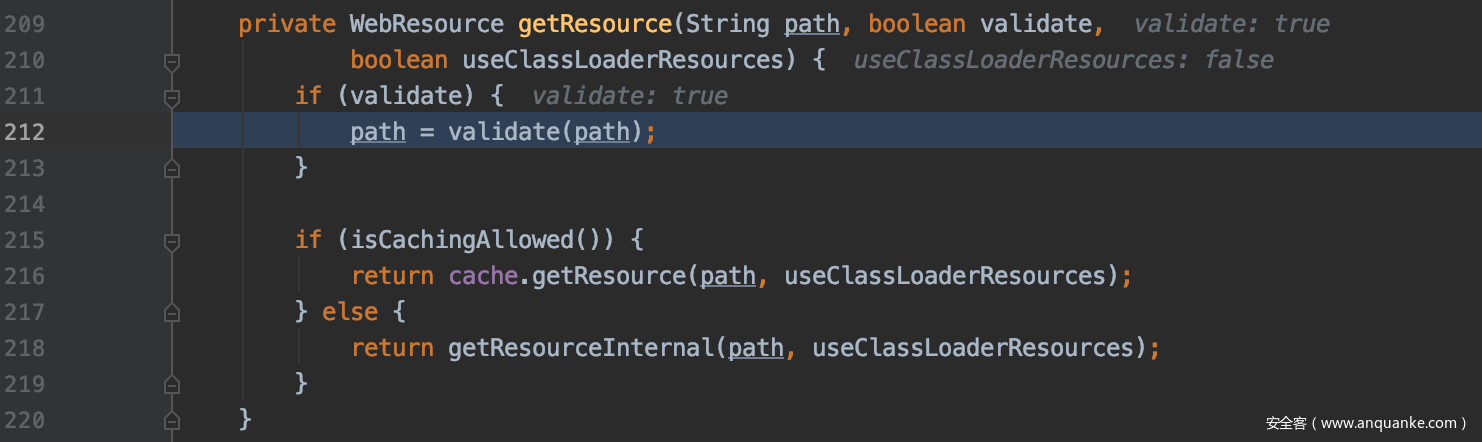Set breakpoint at line number 209
The width and height of the screenshot is (1482, 442).
pyautogui.click(x=24, y=25)
